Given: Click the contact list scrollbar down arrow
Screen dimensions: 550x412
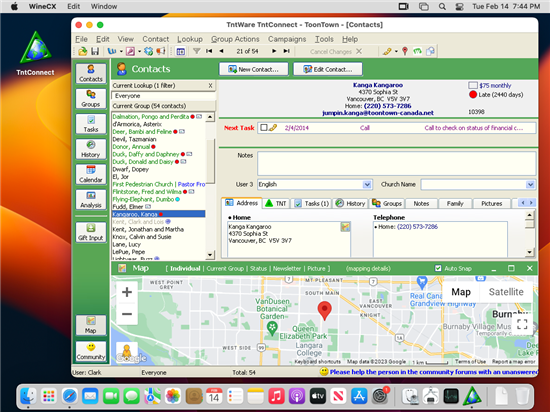Looking at the screenshot, I should [x=210, y=255].
